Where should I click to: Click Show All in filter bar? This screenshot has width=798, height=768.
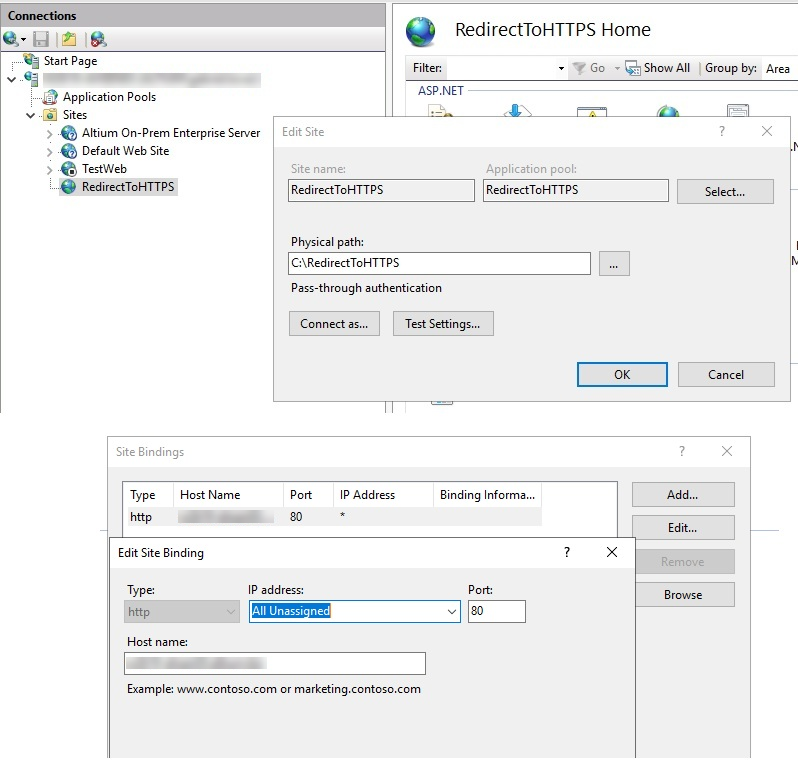coord(658,68)
